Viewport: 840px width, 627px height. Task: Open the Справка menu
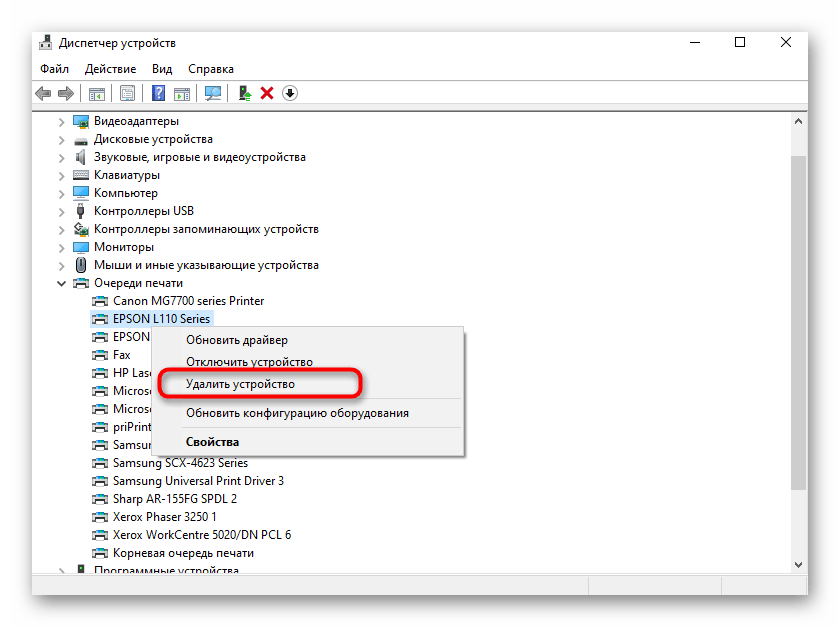pyautogui.click(x=210, y=69)
